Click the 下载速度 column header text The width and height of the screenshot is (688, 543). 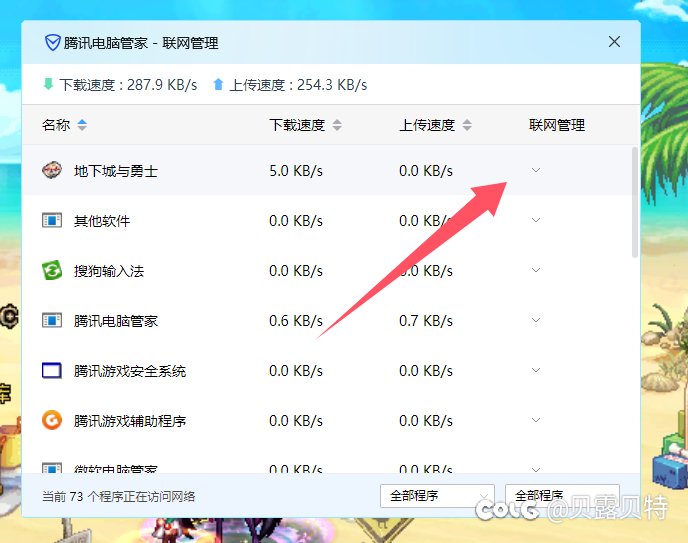tap(297, 125)
